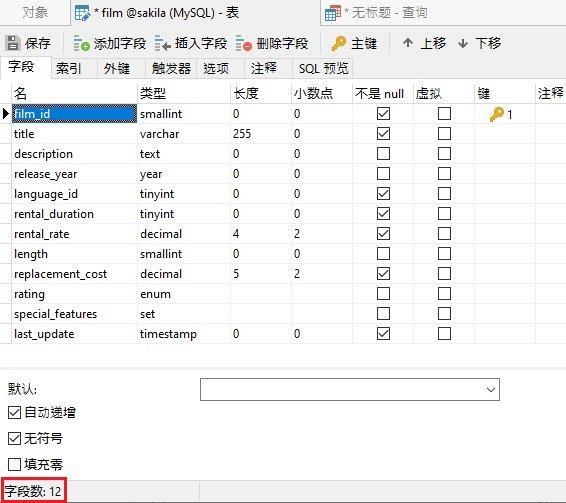The image size is (566, 503).
Task: Check Not Null for release_year
Action: click(383, 174)
